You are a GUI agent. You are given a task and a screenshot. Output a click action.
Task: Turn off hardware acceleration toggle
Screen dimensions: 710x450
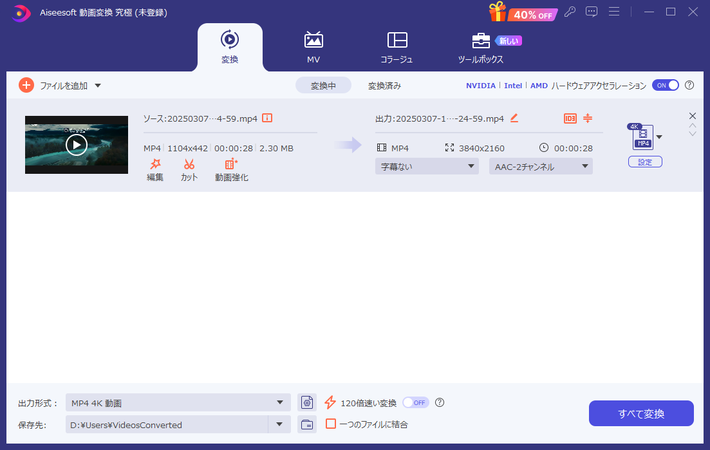coord(665,86)
